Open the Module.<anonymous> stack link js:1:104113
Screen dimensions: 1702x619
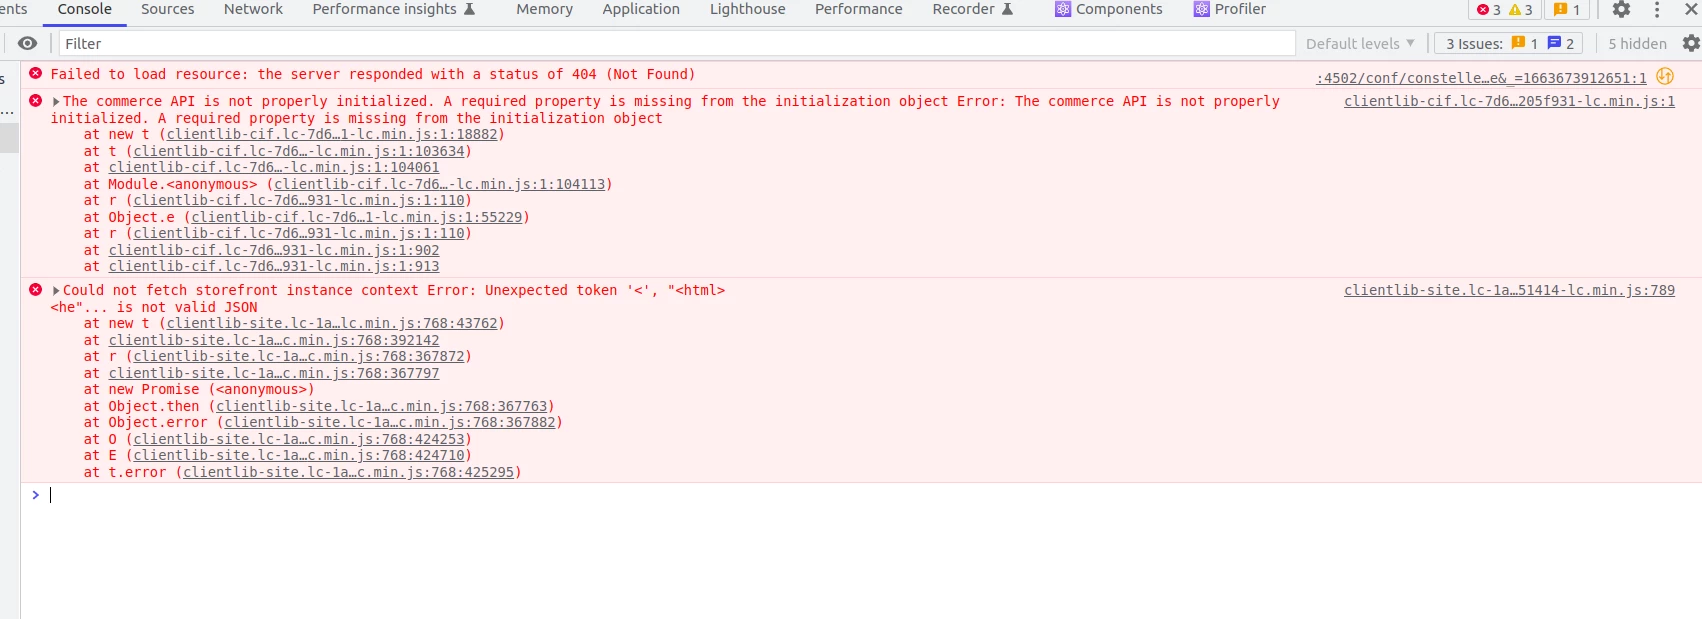(x=440, y=184)
